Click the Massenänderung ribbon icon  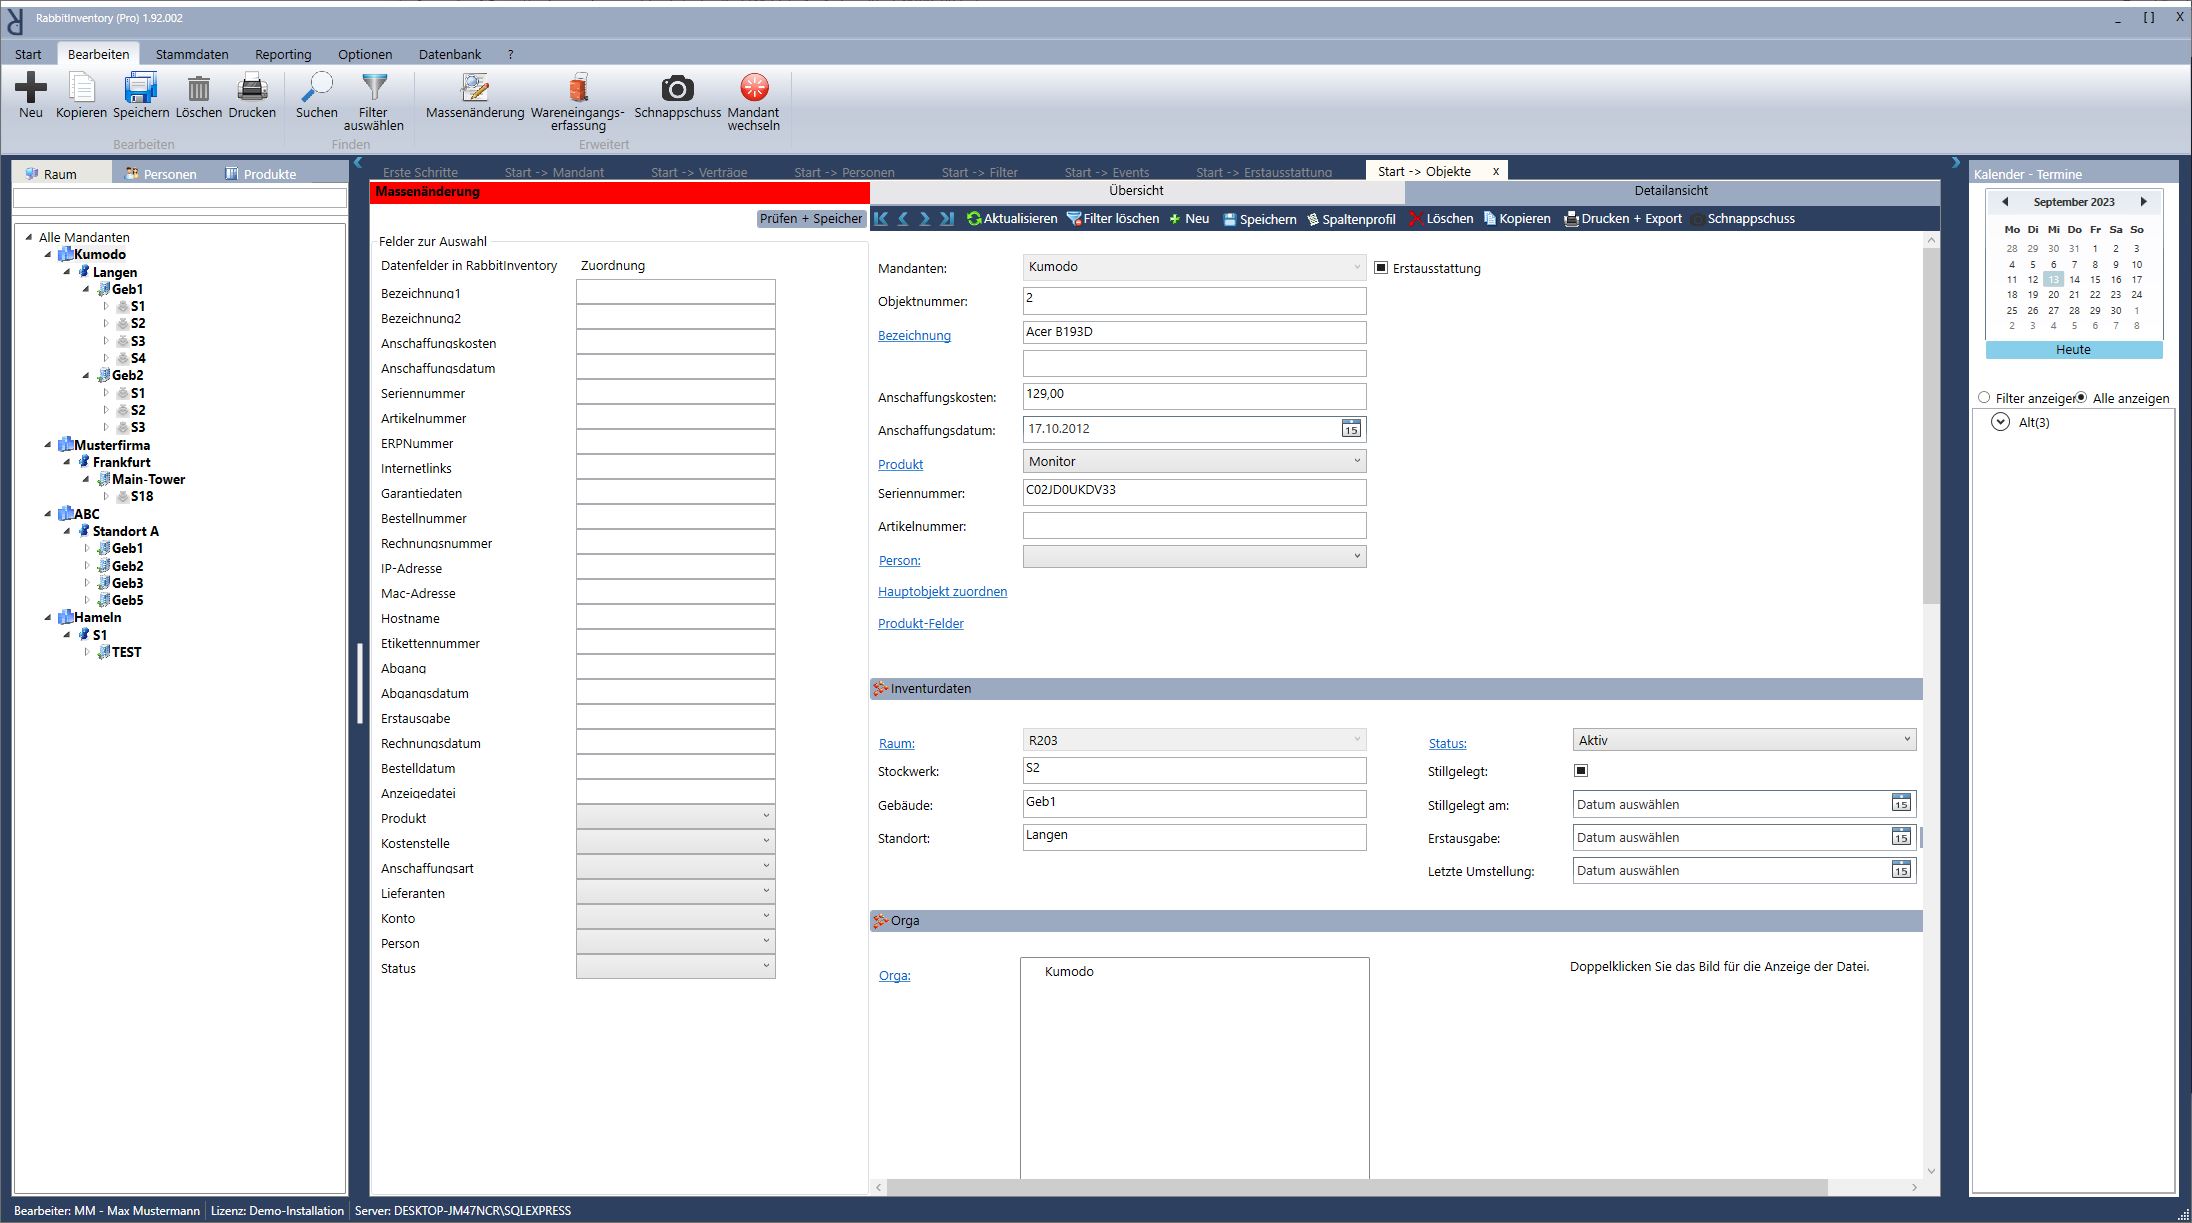475,90
